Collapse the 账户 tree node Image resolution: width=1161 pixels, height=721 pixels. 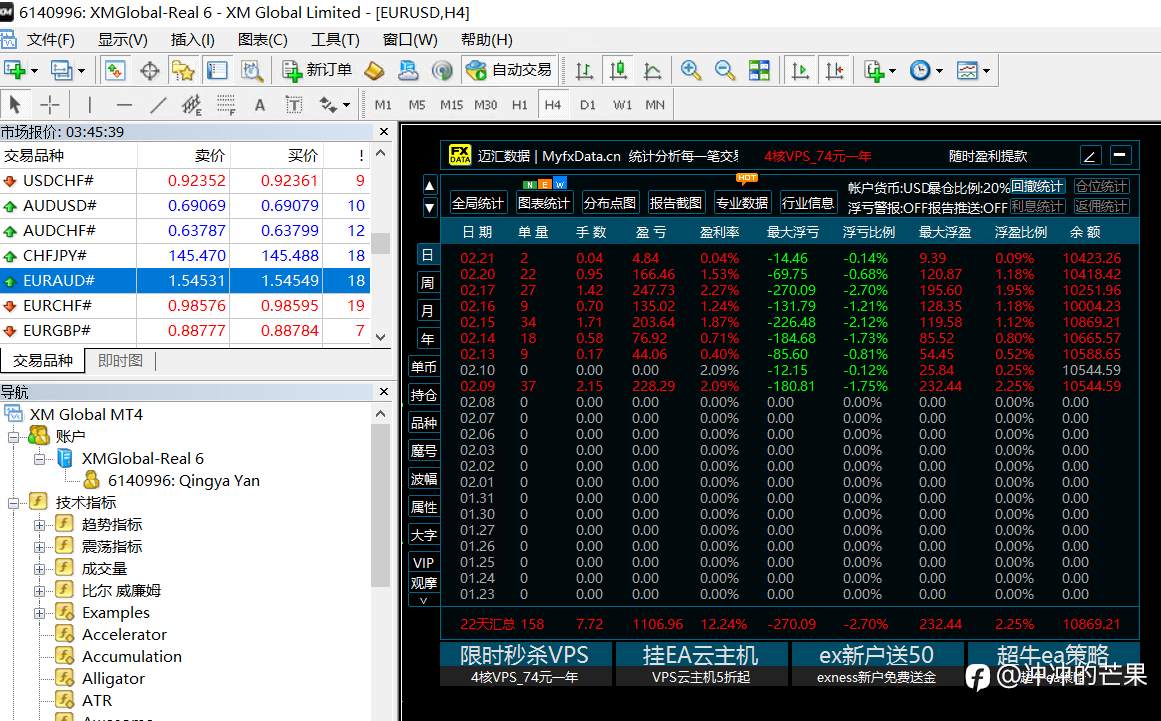click(14, 437)
